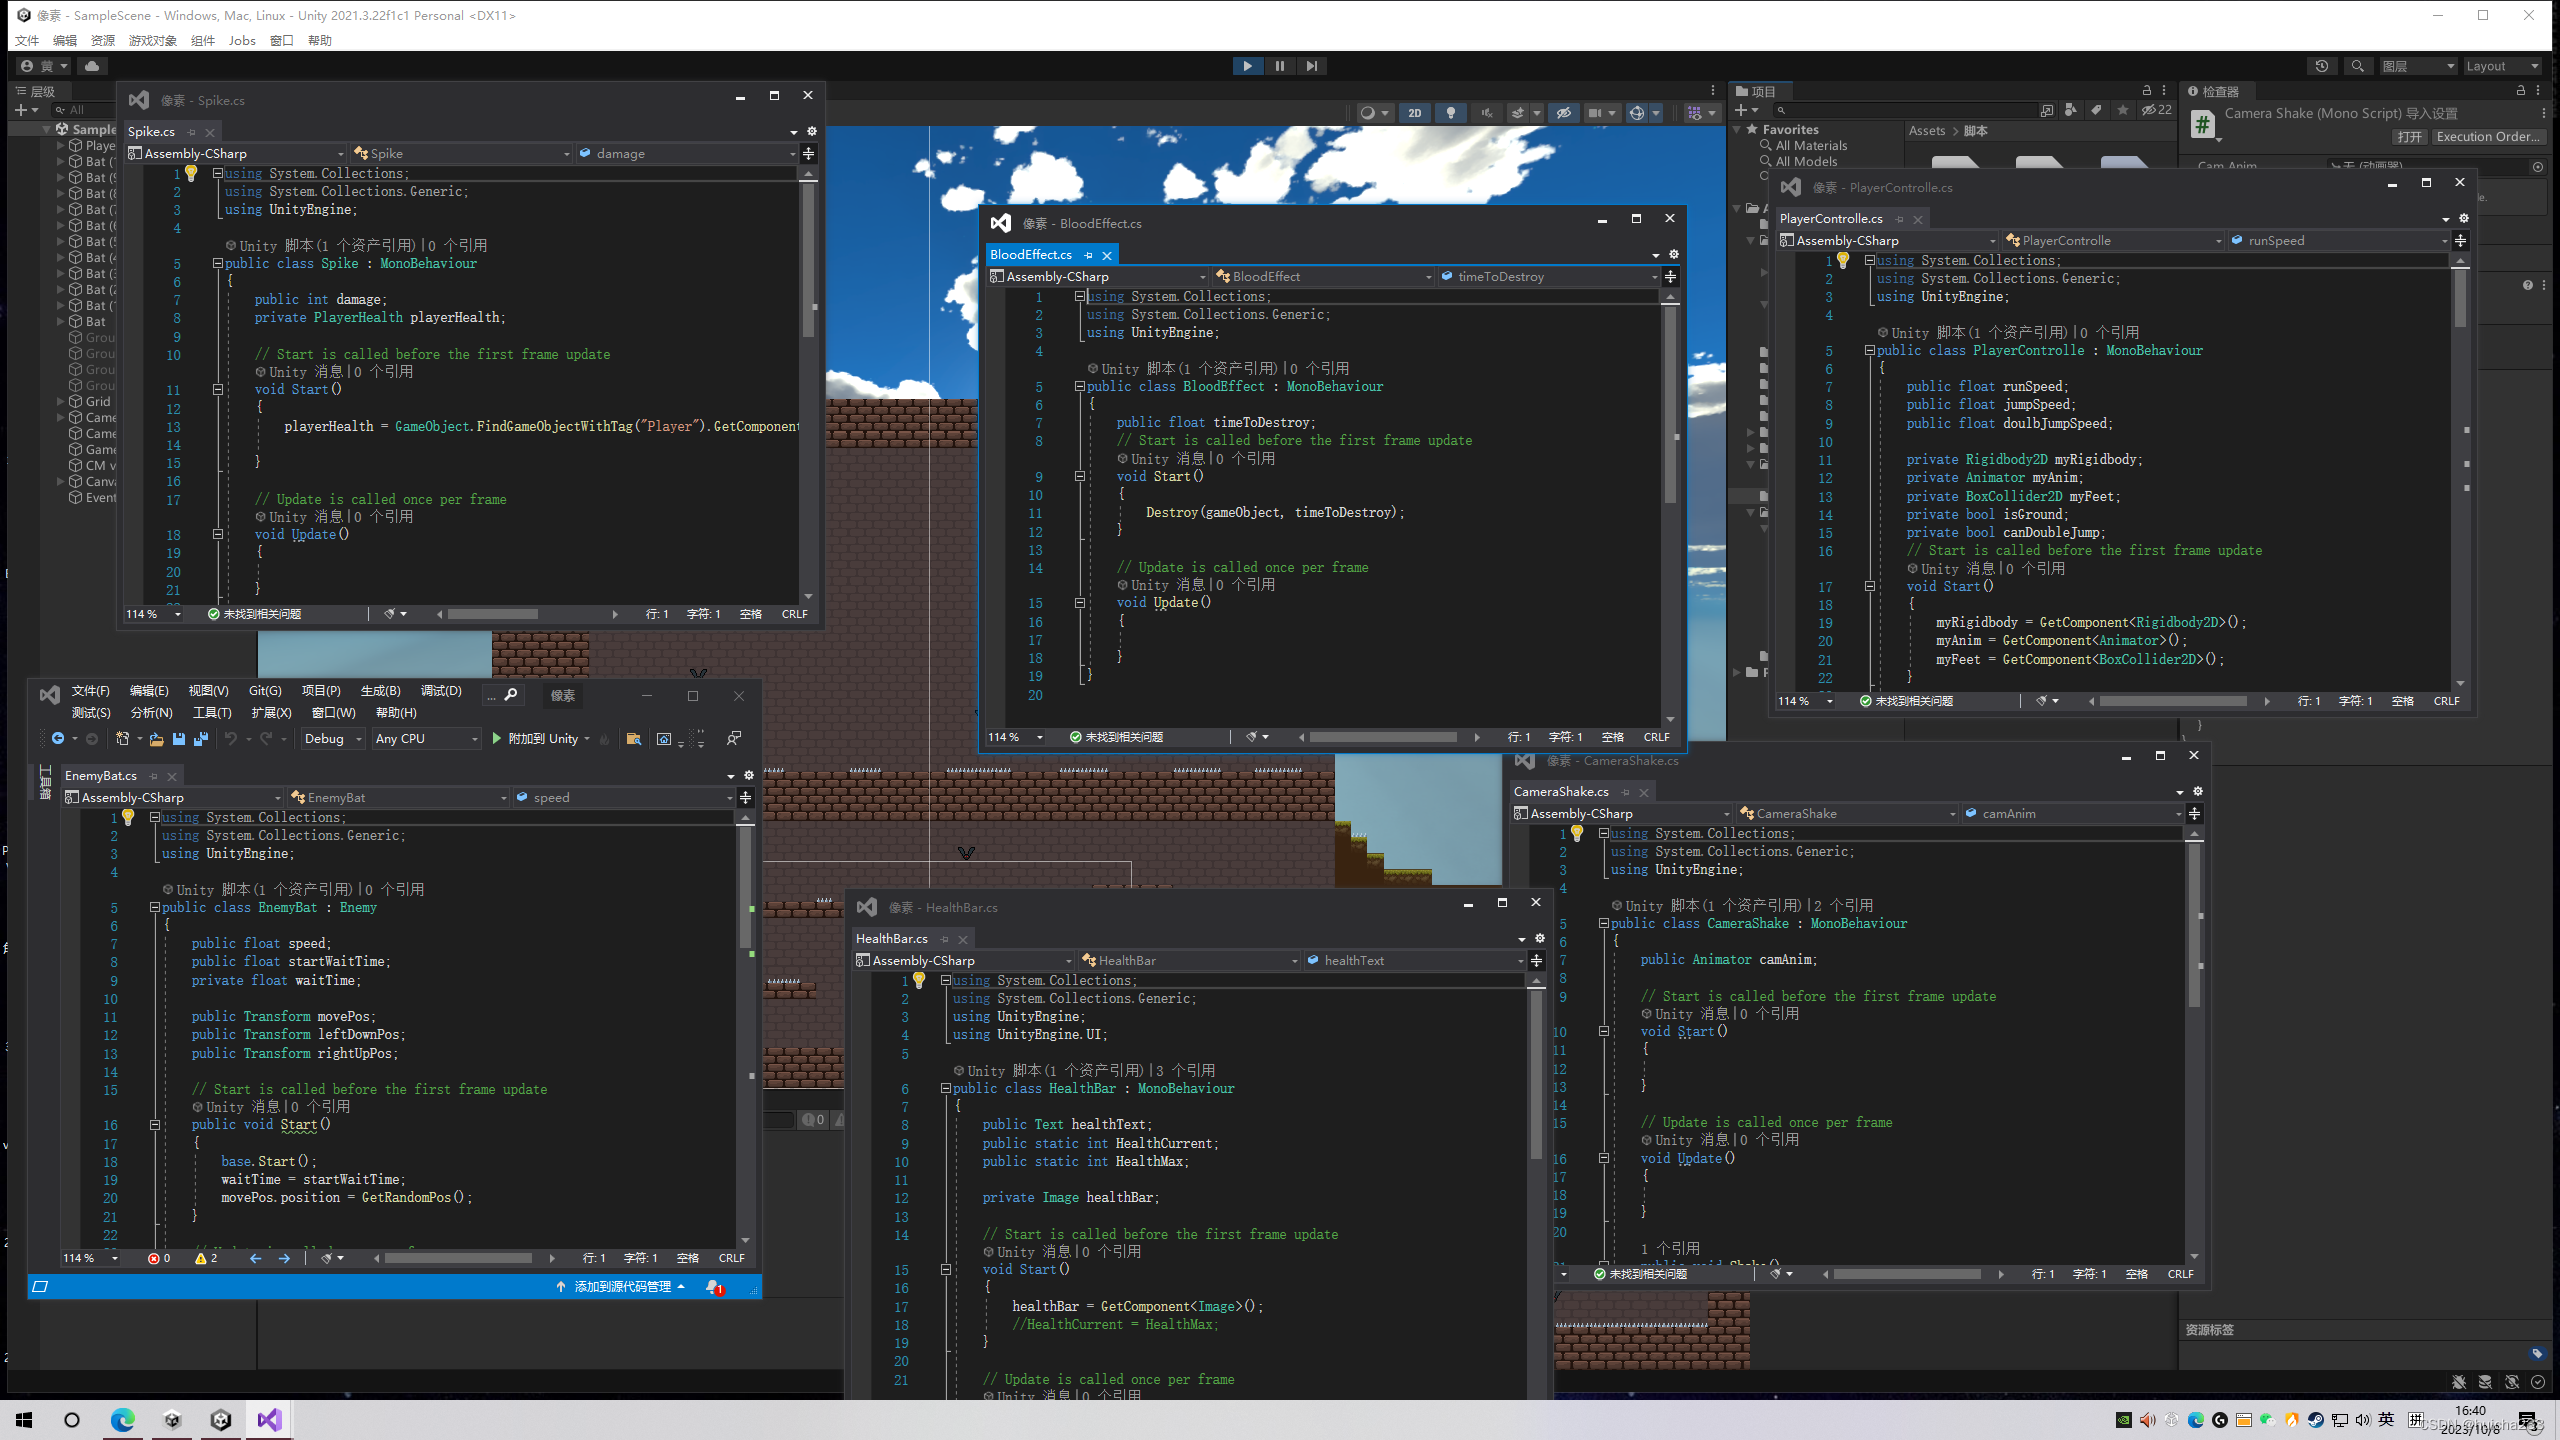This screenshot has width=2560, height=1440.
Task: Click Undo icon in VS toolbar
Action: tap(231, 739)
